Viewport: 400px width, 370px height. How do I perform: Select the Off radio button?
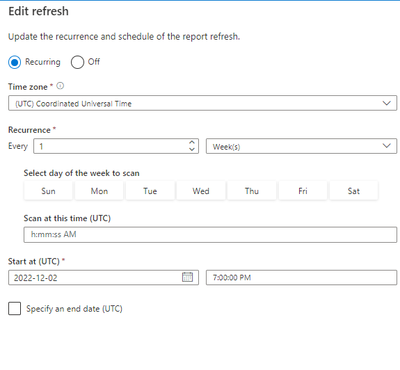point(77,62)
